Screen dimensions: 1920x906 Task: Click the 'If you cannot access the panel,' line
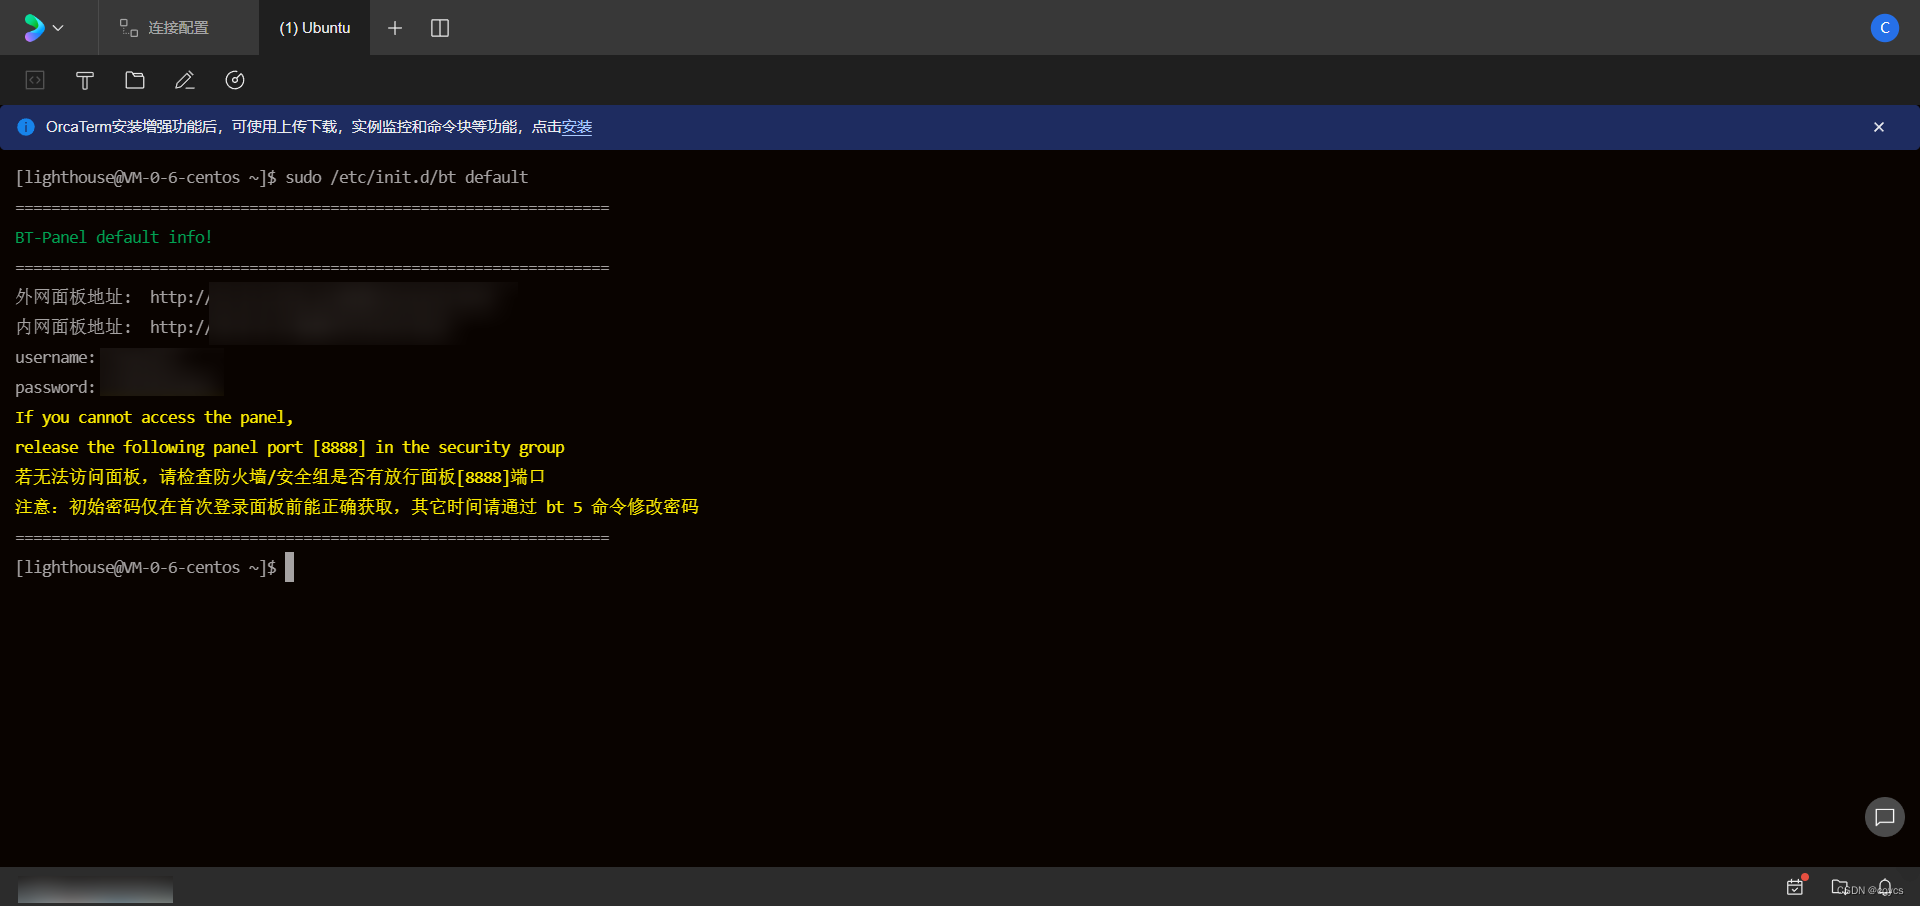pyautogui.click(x=154, y=417)
